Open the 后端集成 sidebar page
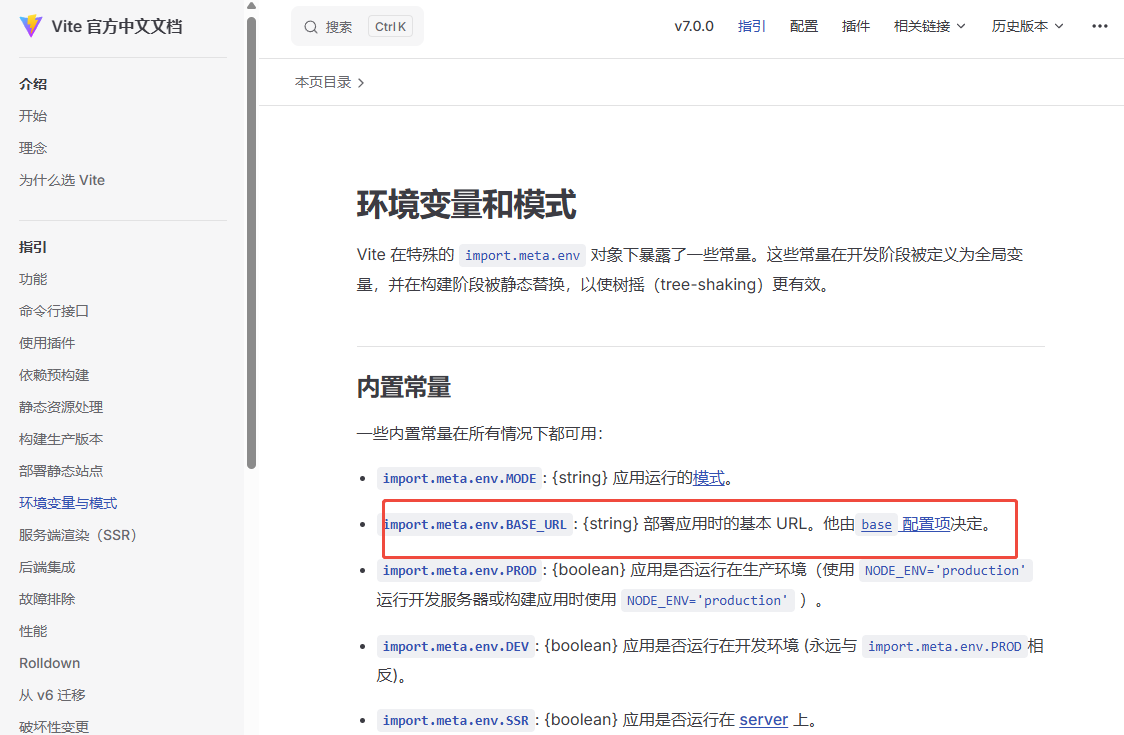 [47, 568]
